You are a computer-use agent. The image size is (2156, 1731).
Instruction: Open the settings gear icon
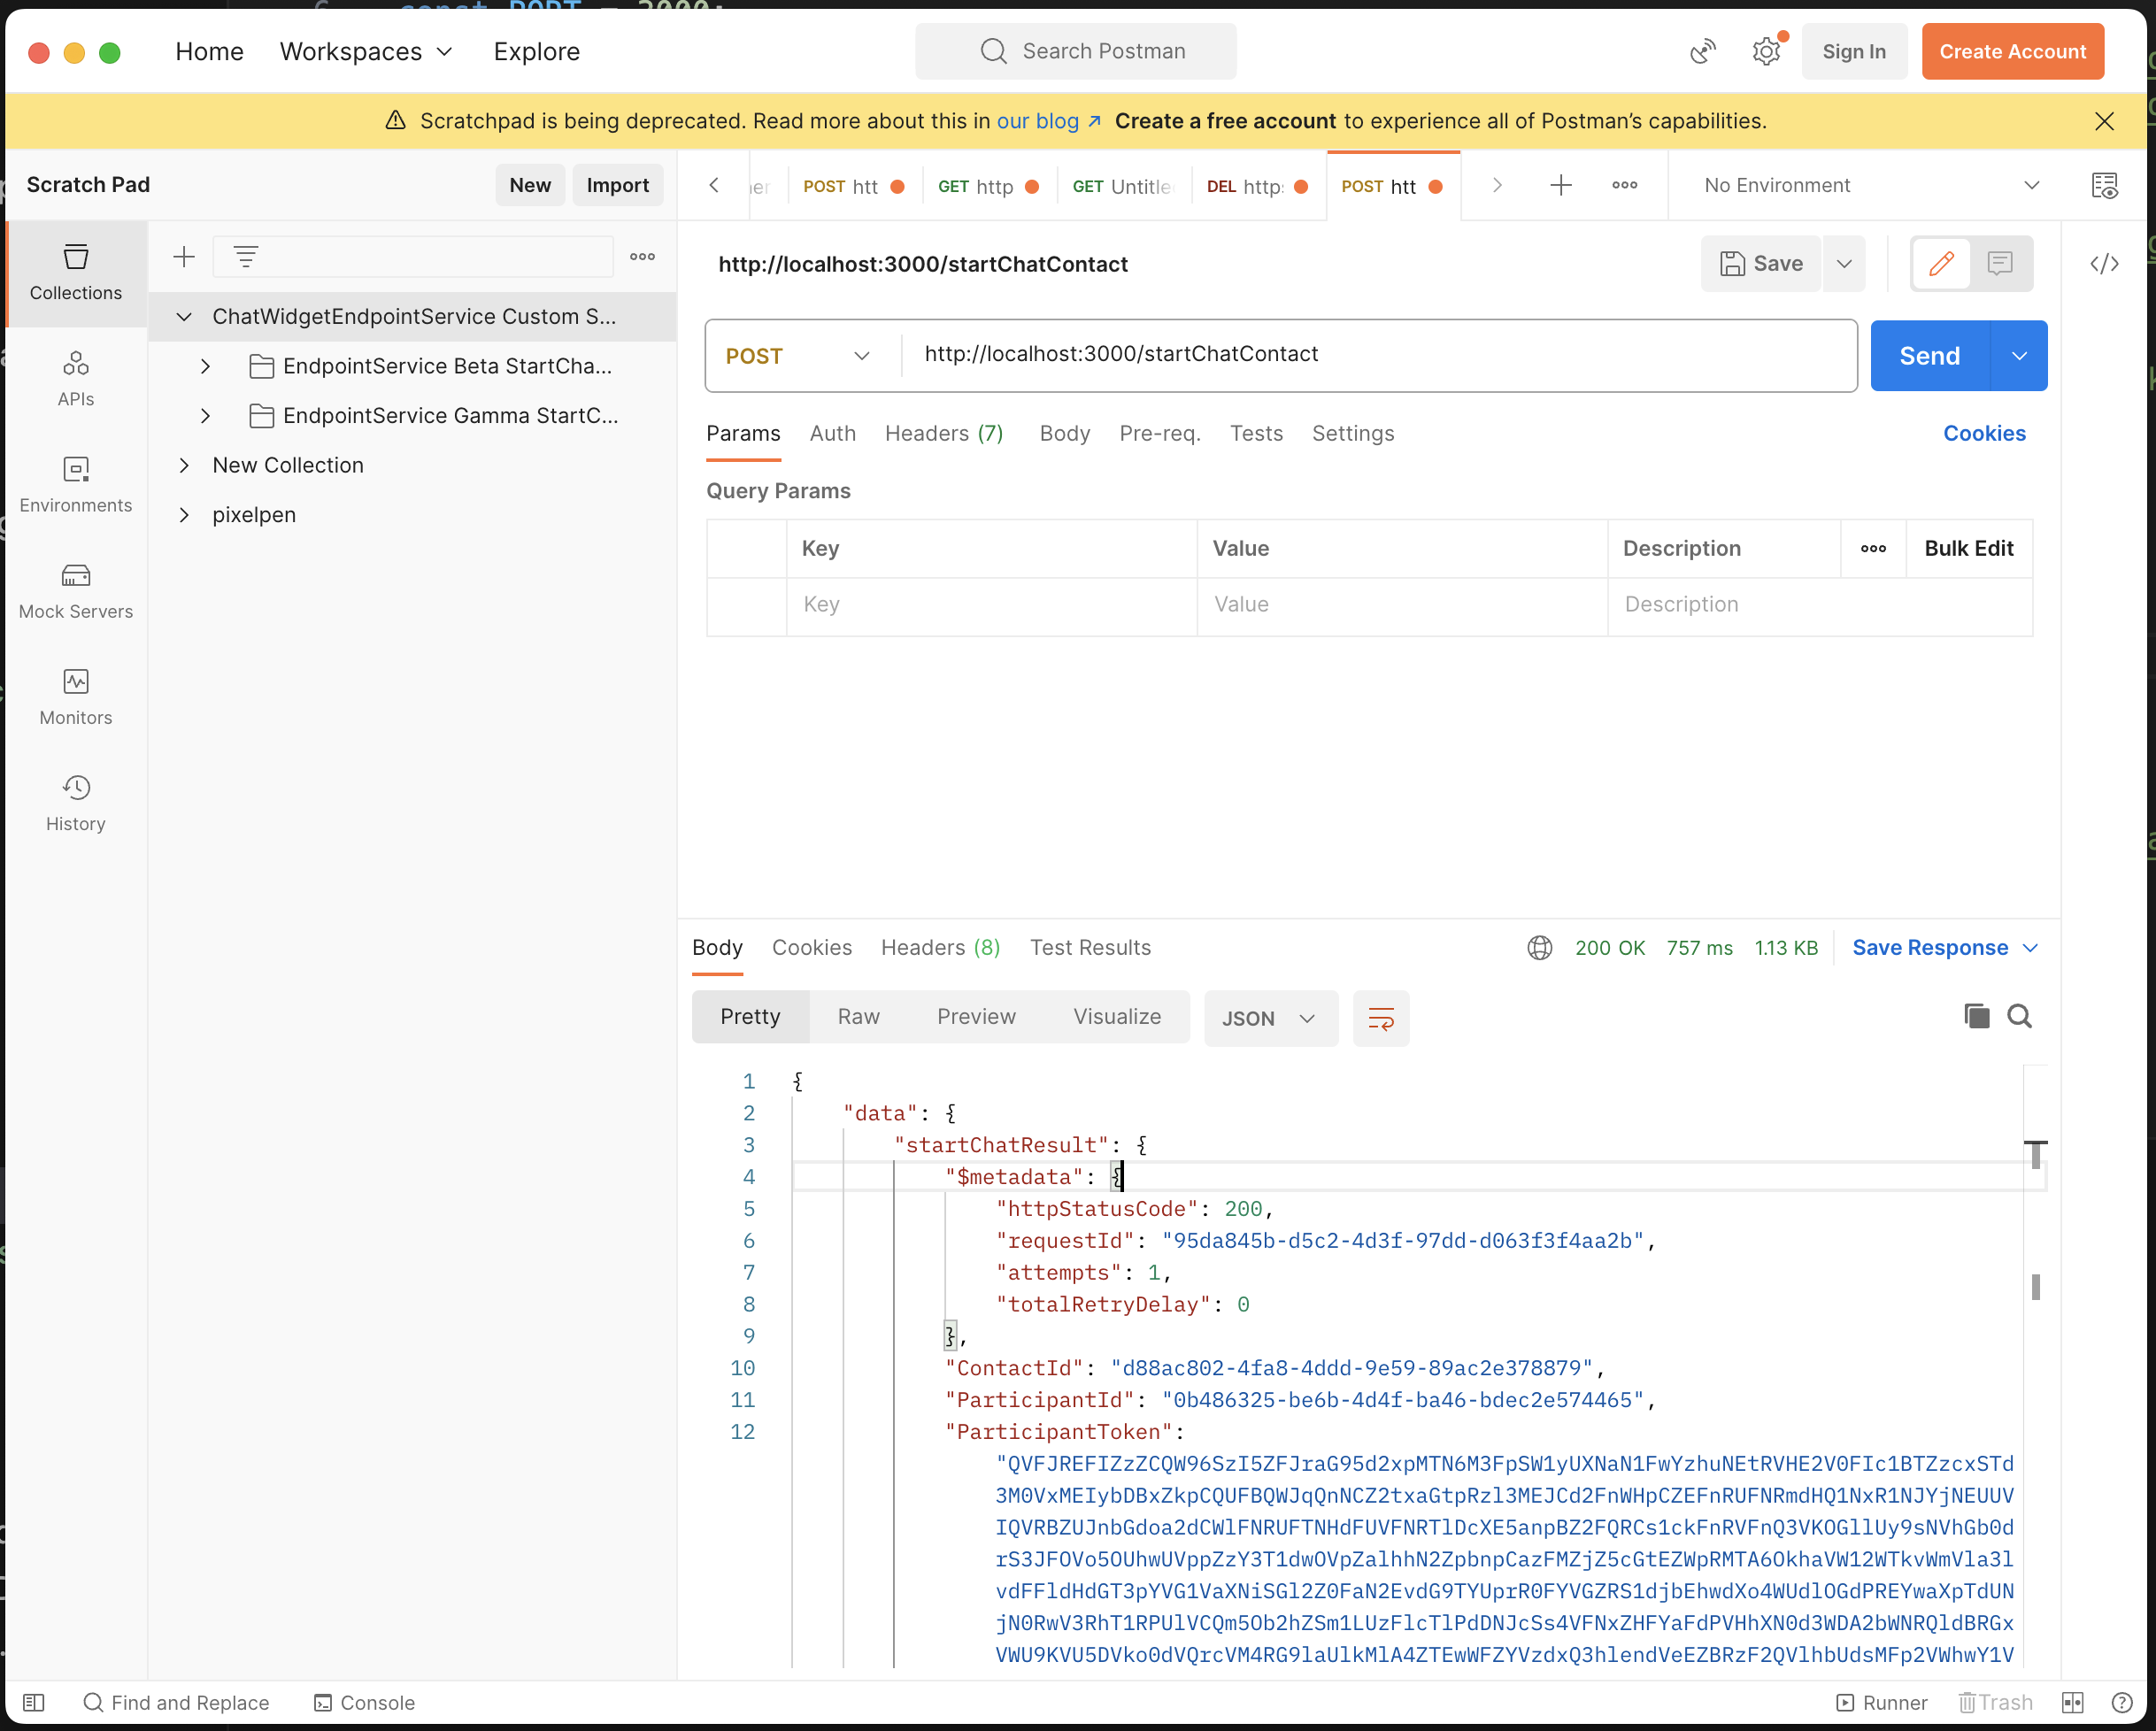(x=1767, y=51)
